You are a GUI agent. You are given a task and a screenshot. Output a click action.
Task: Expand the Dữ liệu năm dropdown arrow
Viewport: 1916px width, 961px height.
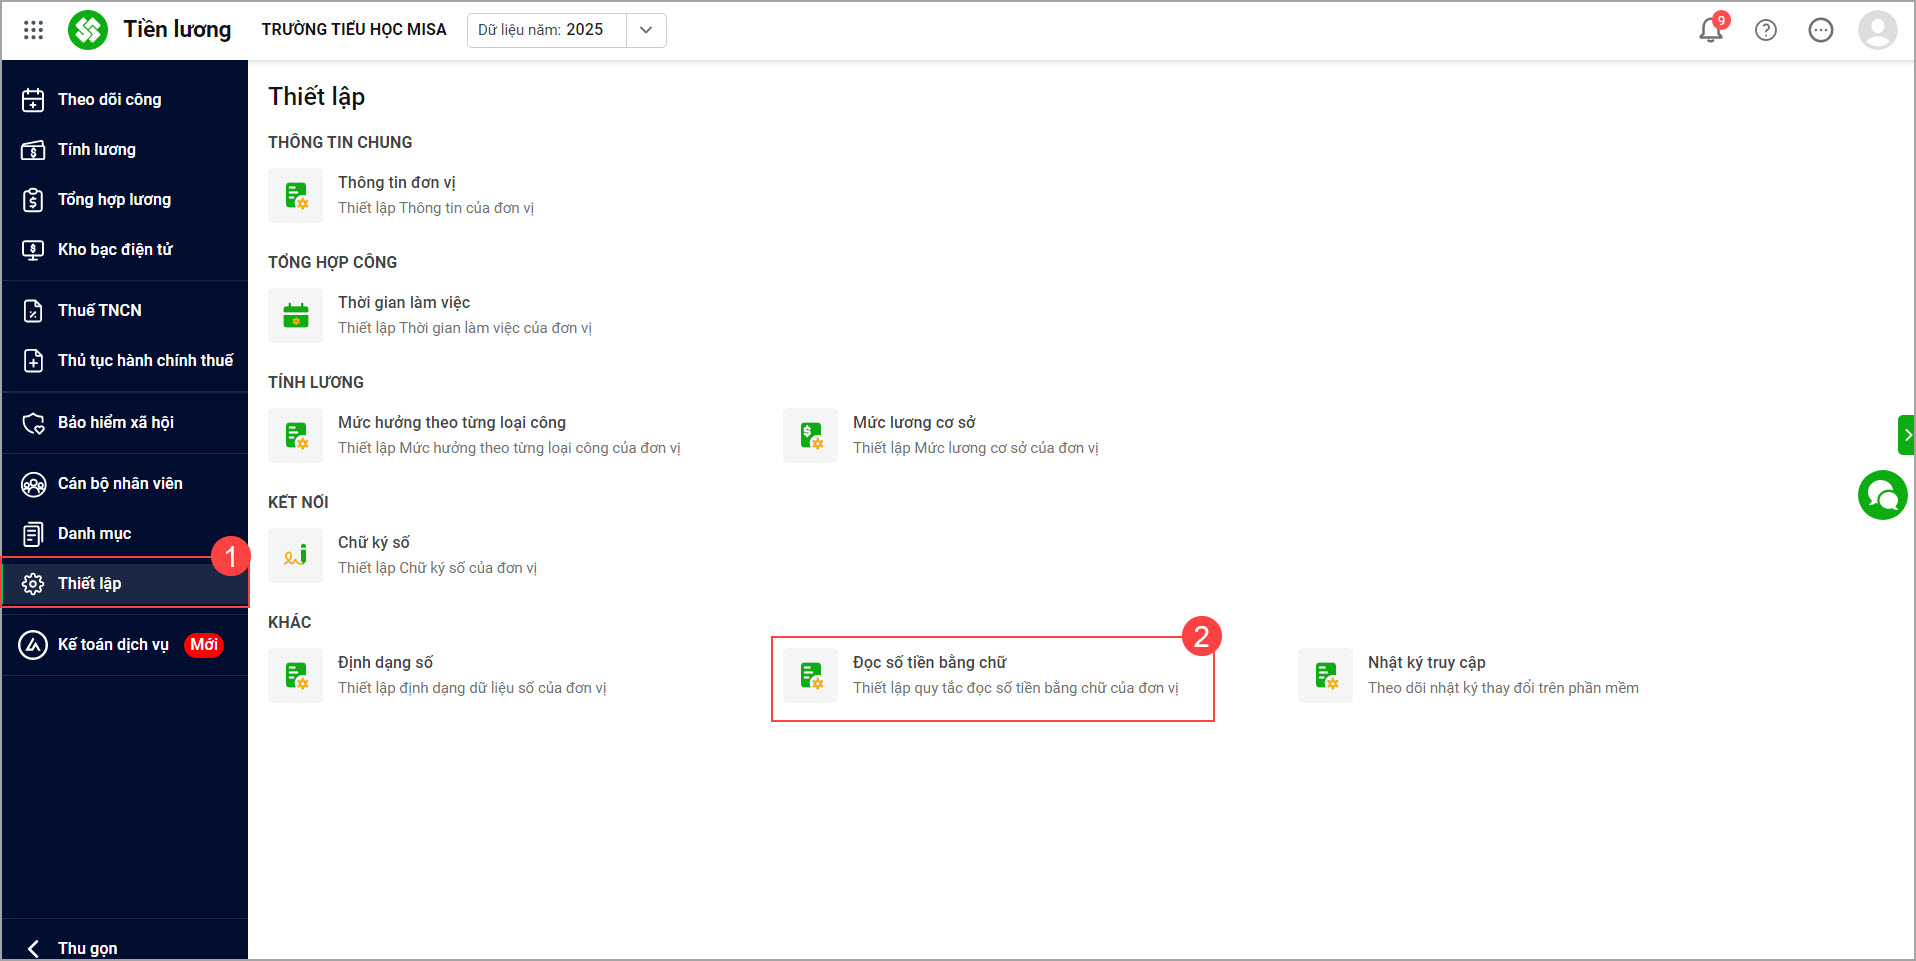coord(646,30)
